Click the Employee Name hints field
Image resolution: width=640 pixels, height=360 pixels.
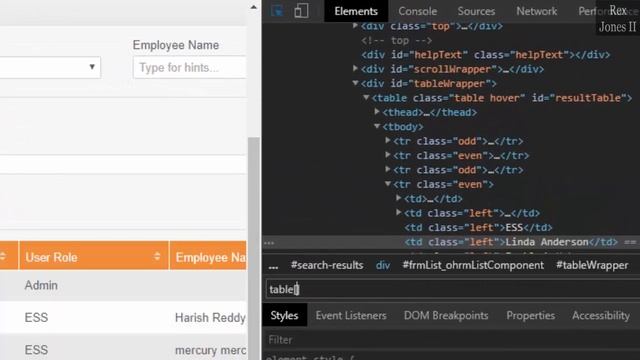coord(190,67)
